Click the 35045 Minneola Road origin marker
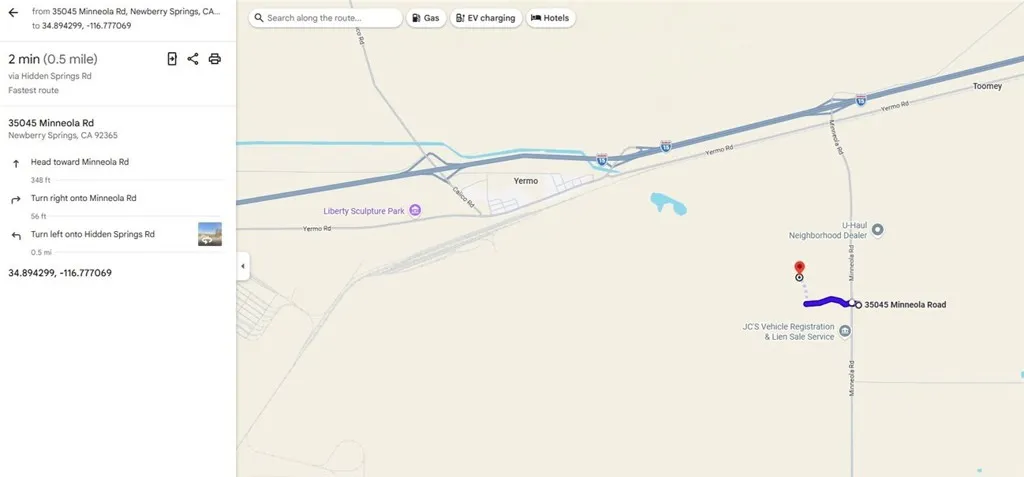 coord(858,304)
